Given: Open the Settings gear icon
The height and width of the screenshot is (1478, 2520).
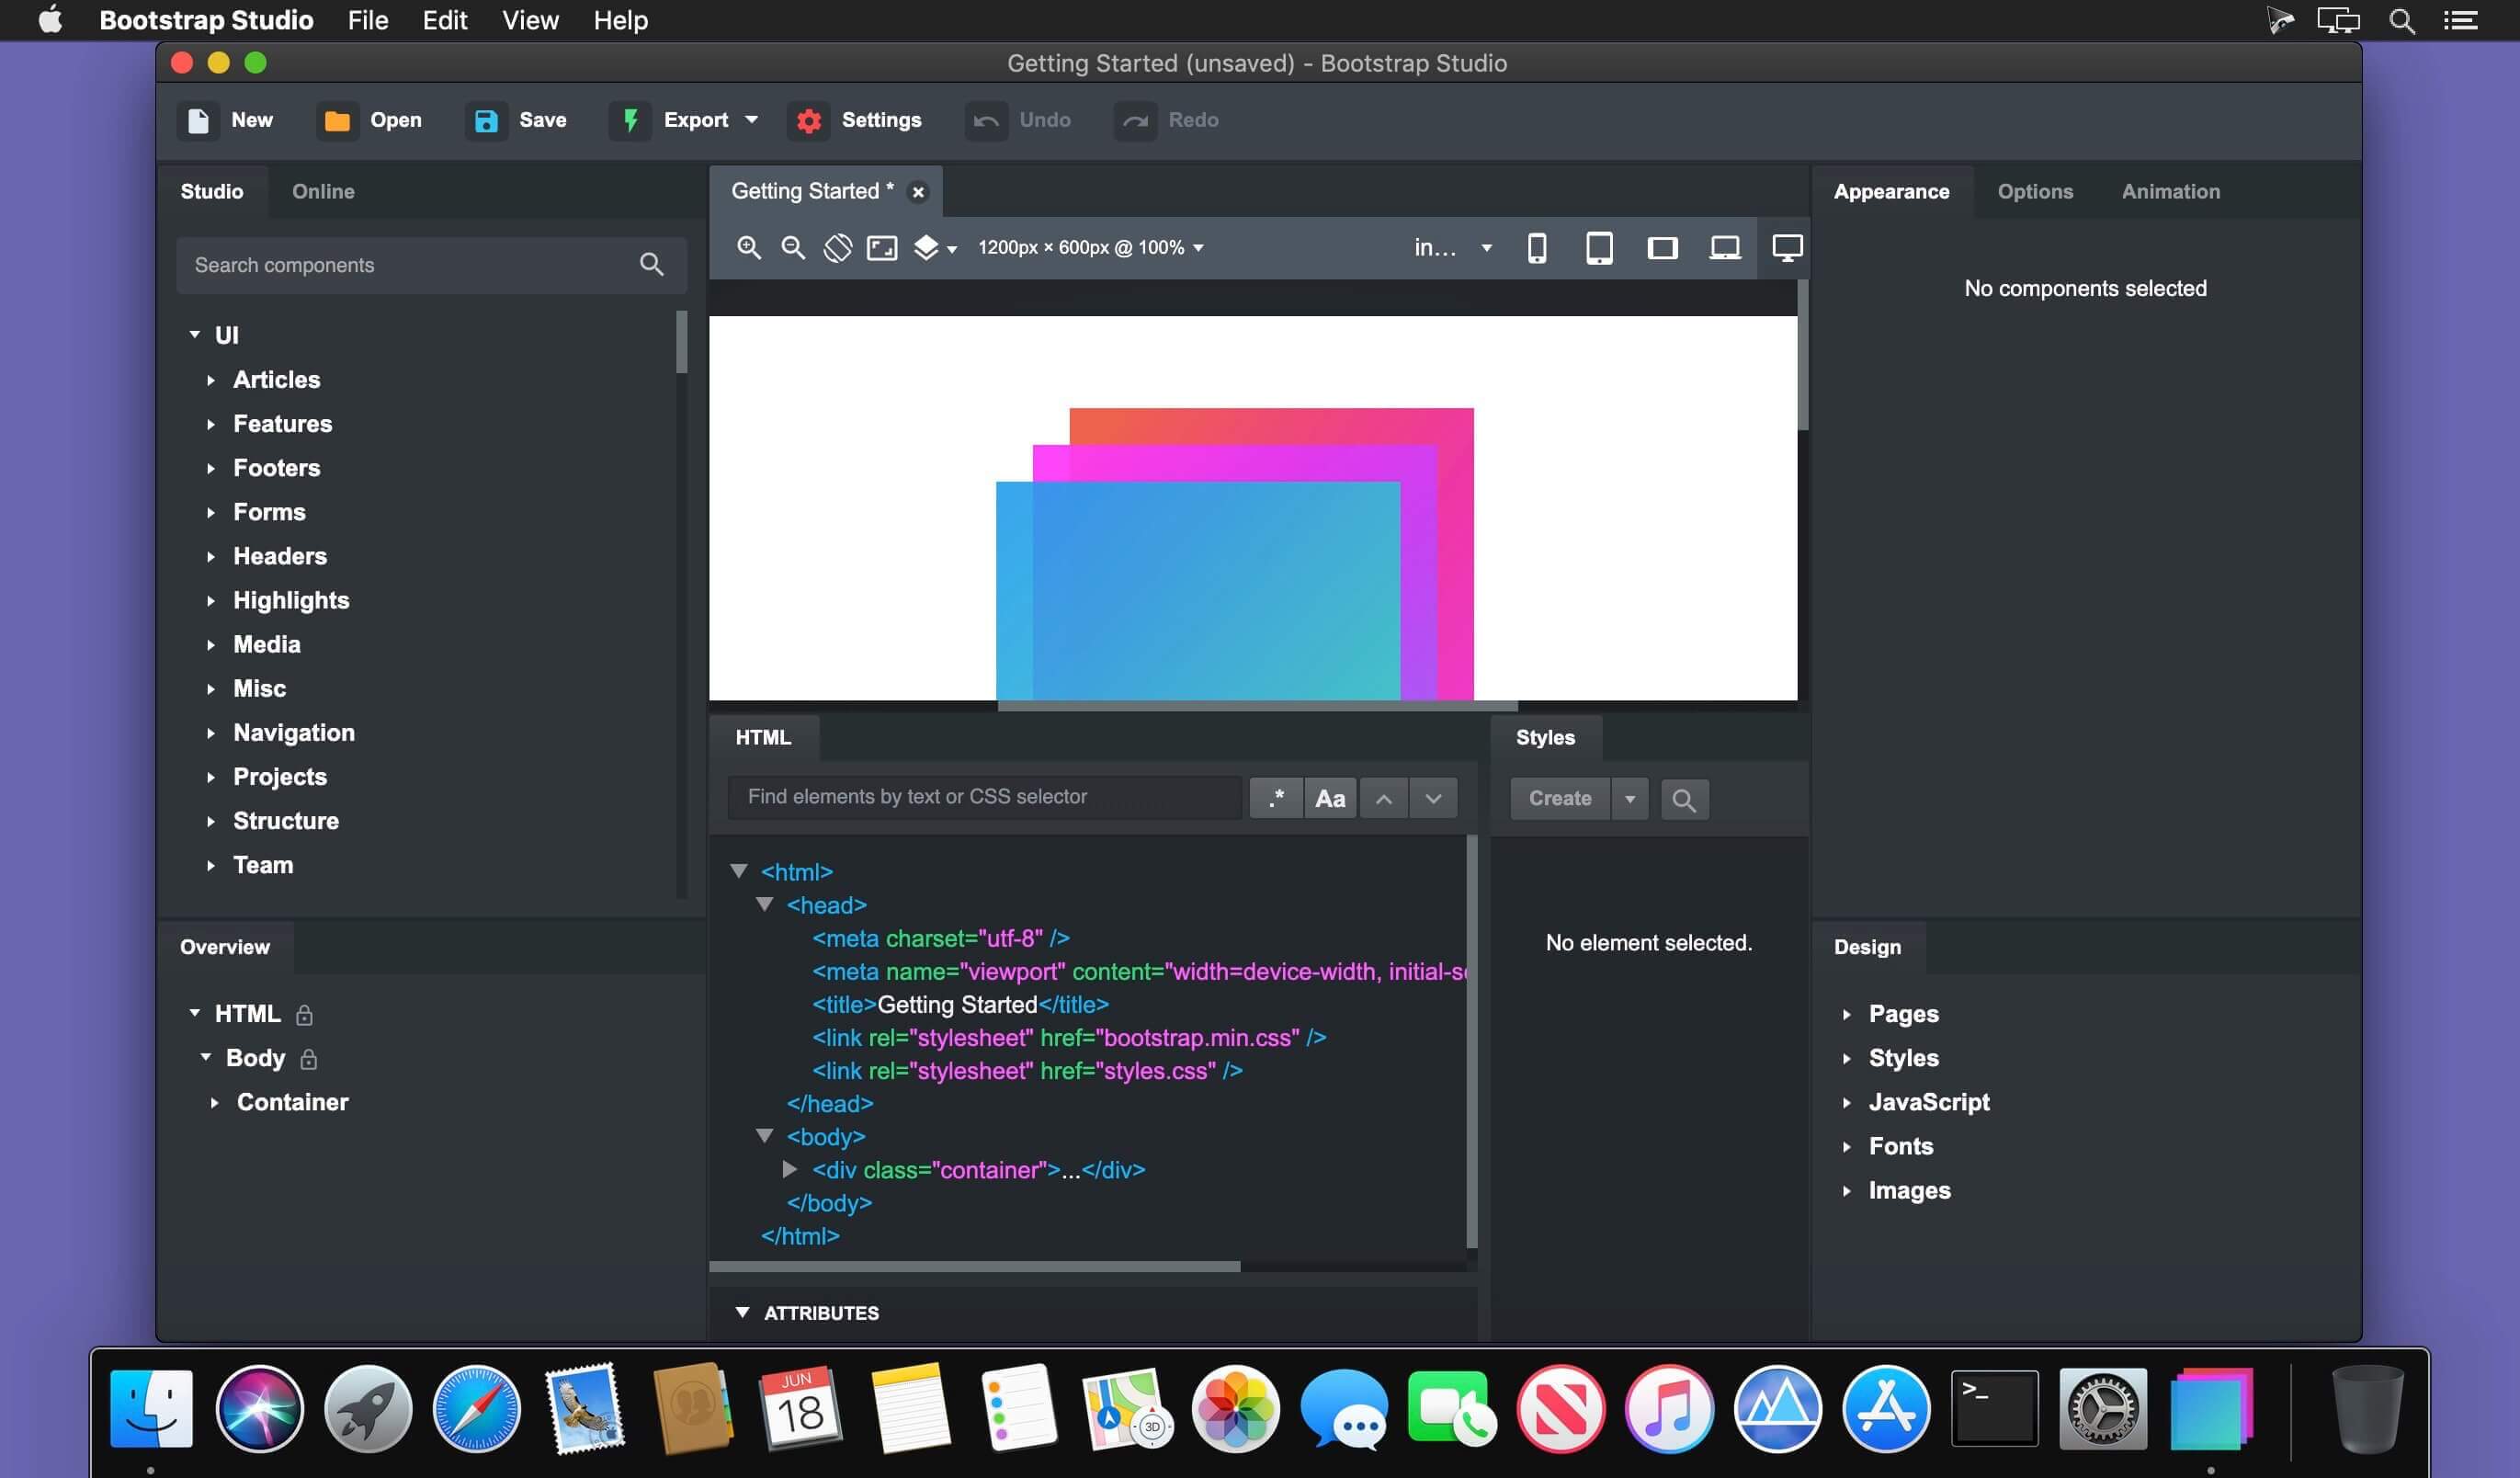Looking at the screenshot, I should 808,120.
